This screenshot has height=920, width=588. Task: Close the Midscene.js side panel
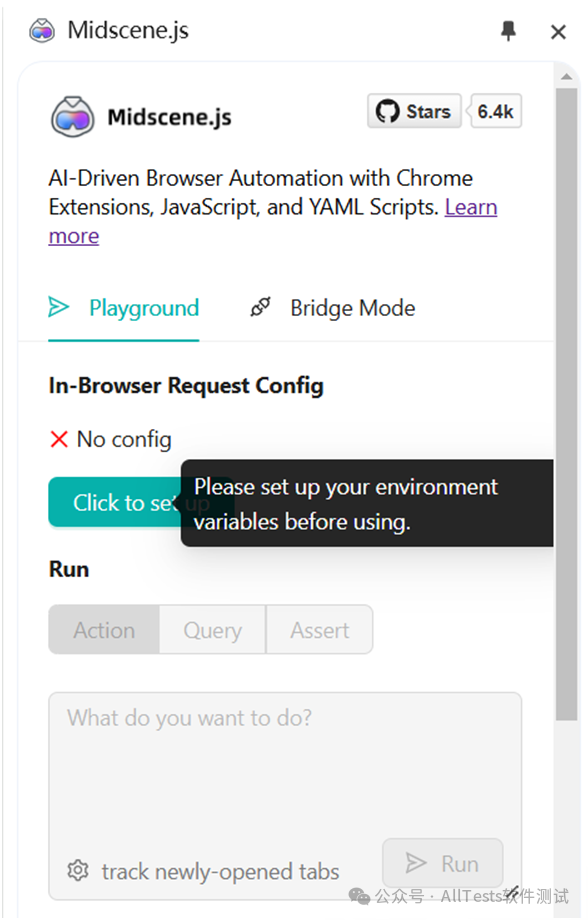tap(558, 32)
